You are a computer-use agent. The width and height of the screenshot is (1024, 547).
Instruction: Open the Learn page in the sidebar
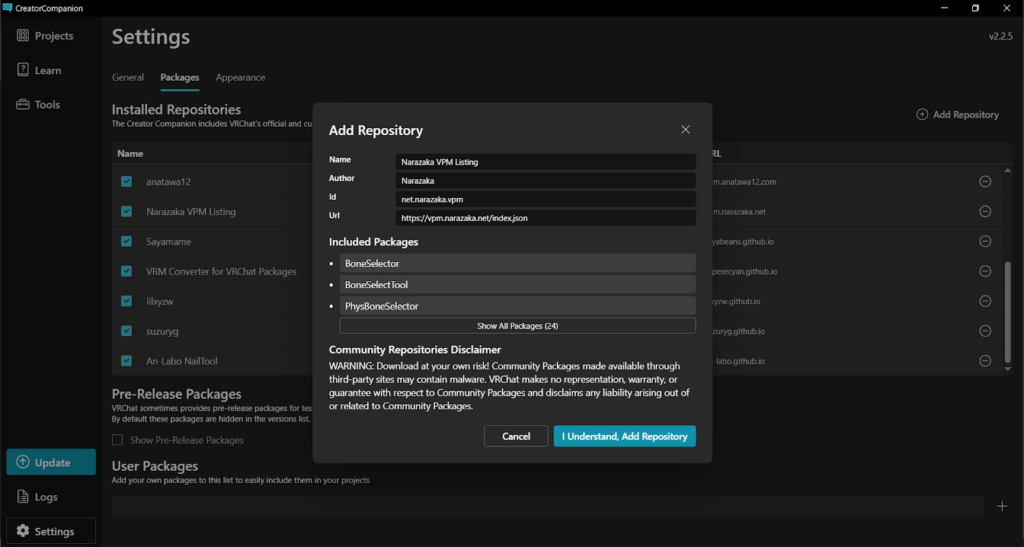(39, 70)
